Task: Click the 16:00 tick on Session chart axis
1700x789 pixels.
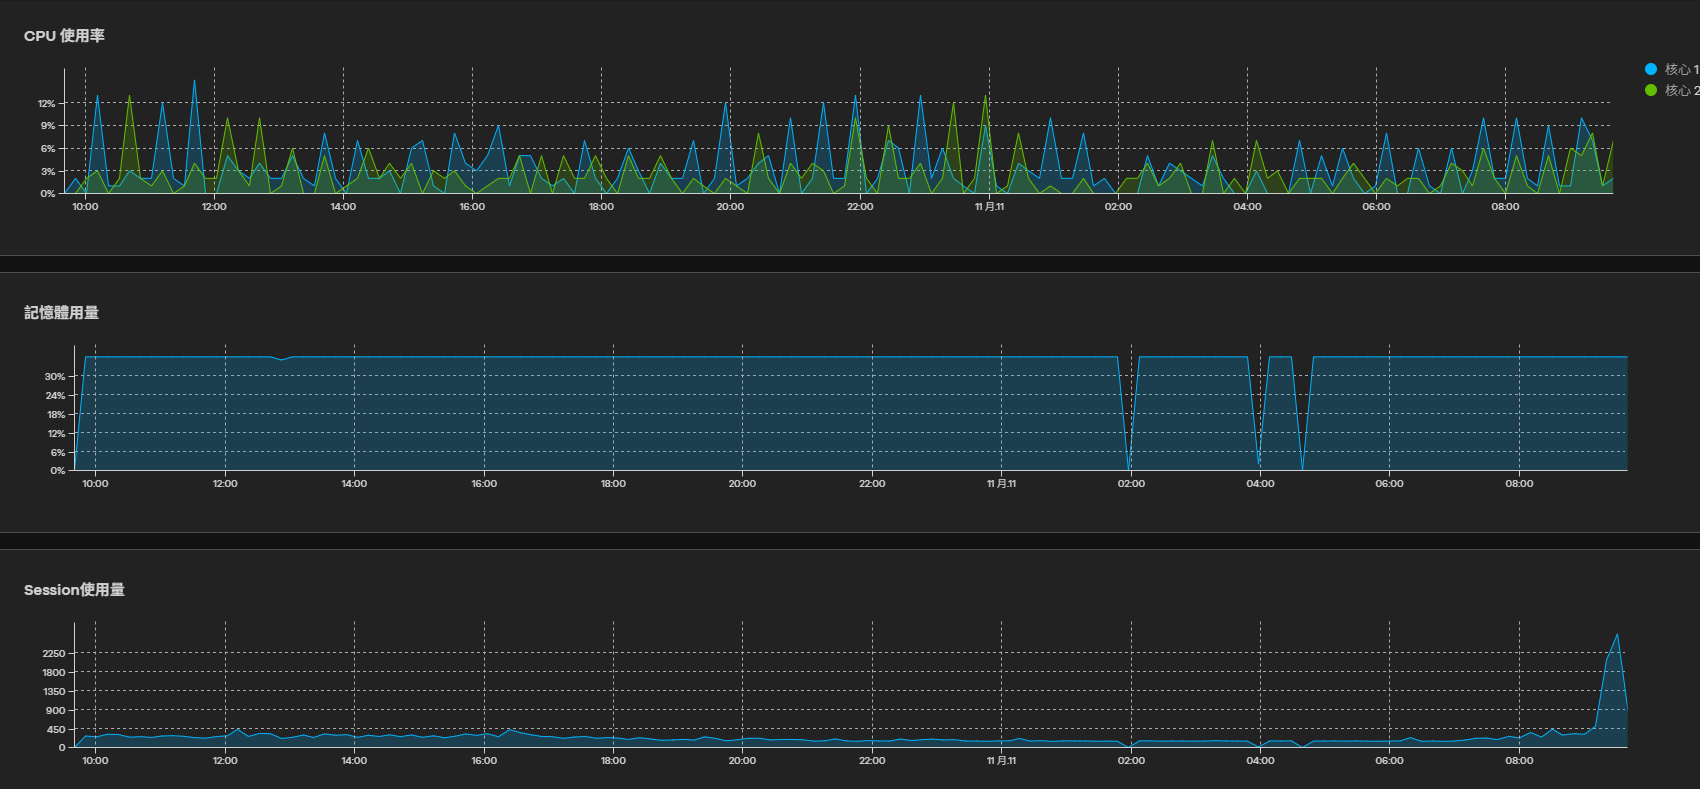Action: [x=484, y=761]
